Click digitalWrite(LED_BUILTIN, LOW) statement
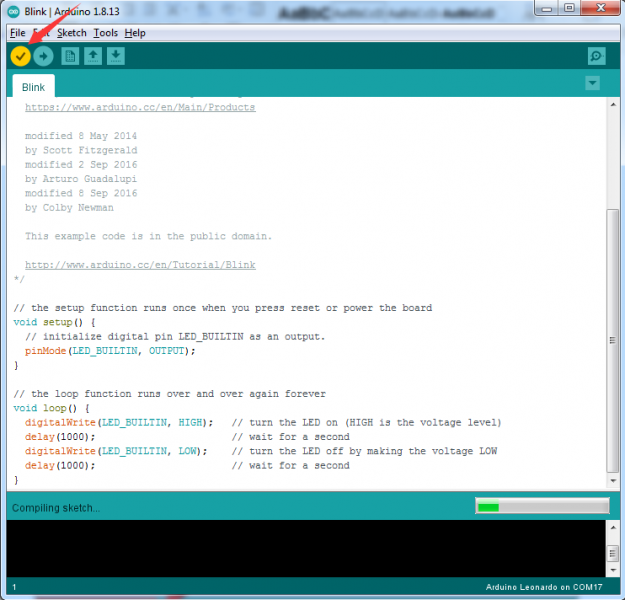The height and width of the screenshot is (600, 625). 116,451
